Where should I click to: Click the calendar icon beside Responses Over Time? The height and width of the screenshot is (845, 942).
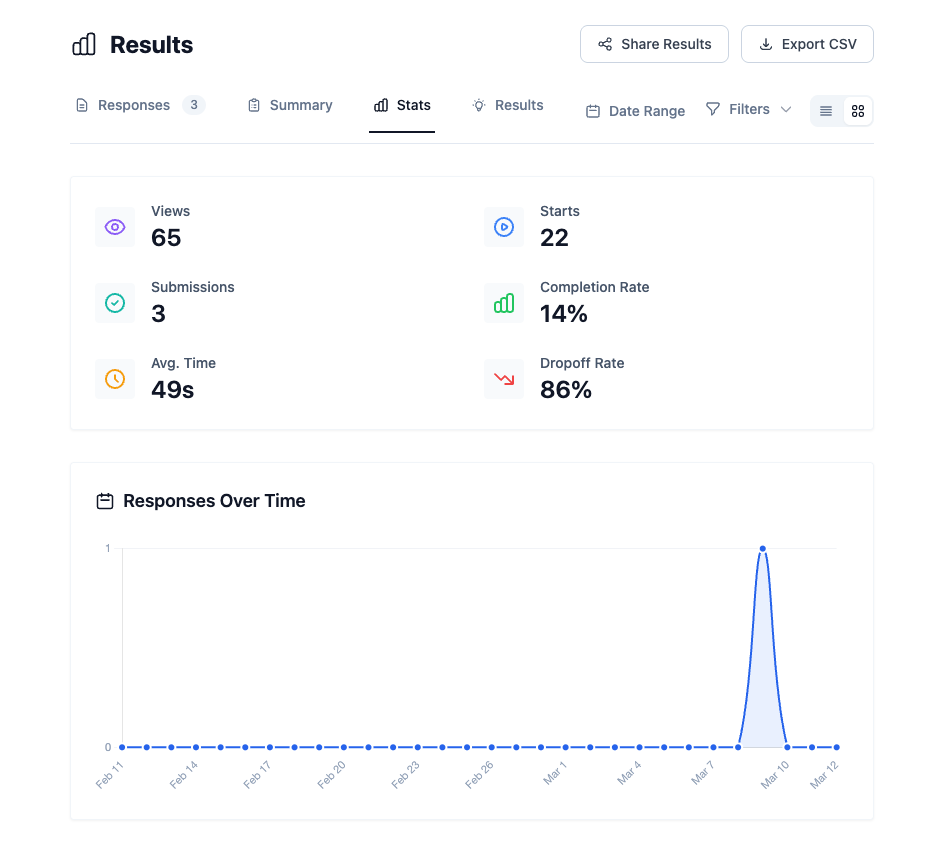pyautogui.click(x=105, y=501)
